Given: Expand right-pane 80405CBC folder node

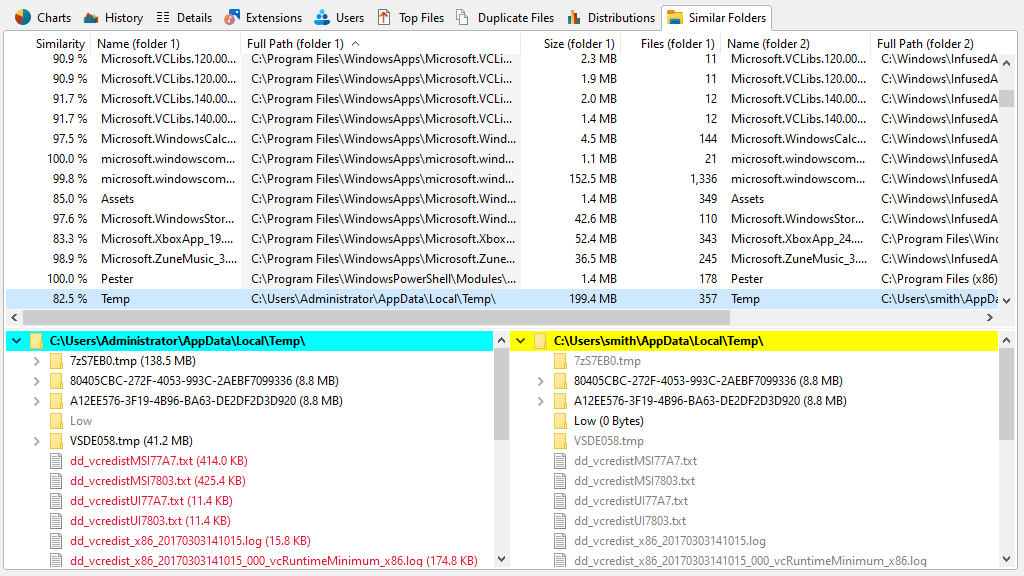Looking at the screenshot, I should click(541, 381).
